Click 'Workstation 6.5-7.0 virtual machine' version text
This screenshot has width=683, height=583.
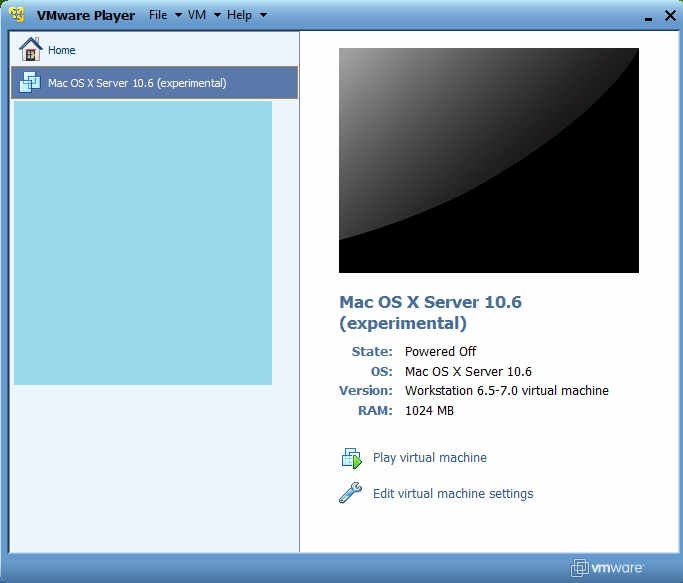507,390
